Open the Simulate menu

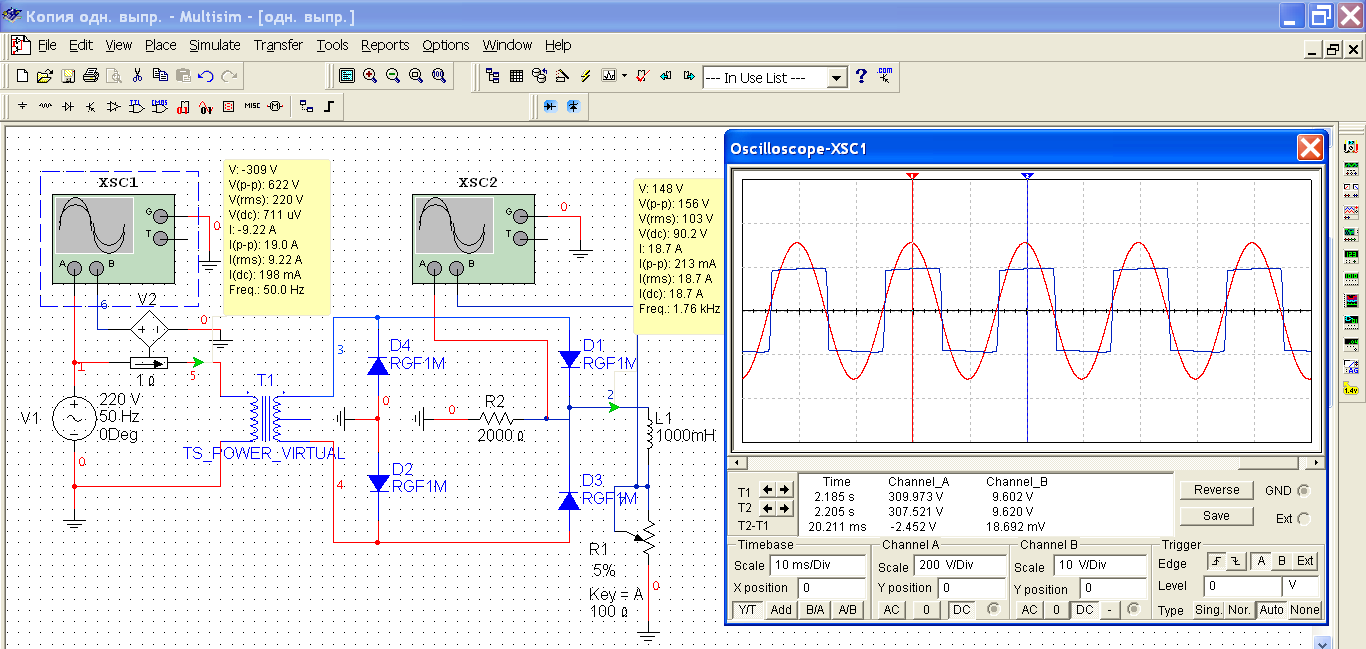click(x=215, y=45)
